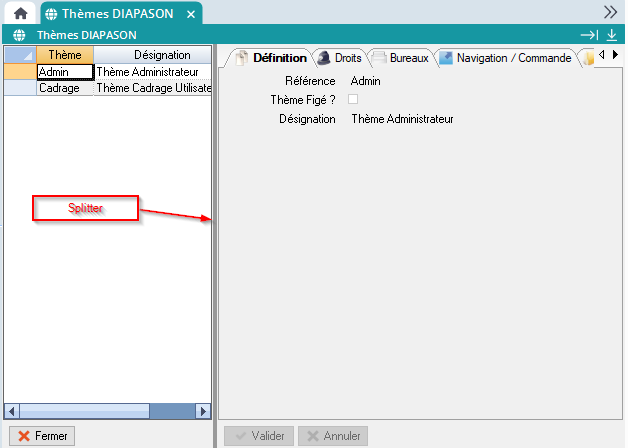
Task: Open the Droits tab
Action: point(339,58)
